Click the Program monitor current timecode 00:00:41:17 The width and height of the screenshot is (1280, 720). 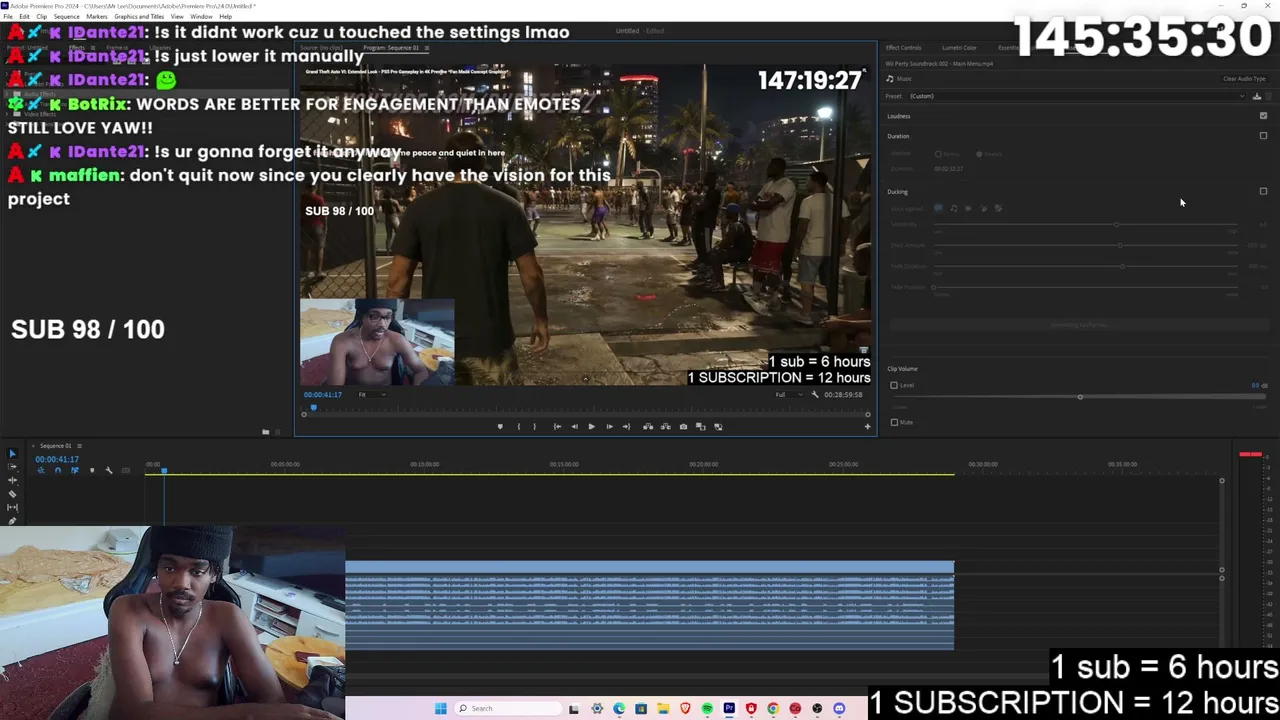pyautogui.click(x=323, y=395)
